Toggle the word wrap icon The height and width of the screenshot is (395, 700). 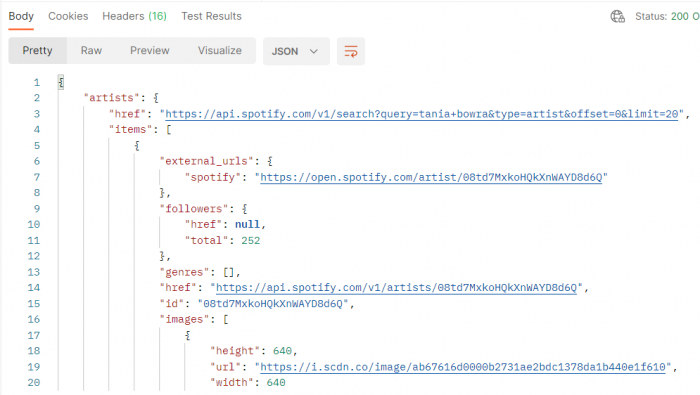[x=351, y=51]
